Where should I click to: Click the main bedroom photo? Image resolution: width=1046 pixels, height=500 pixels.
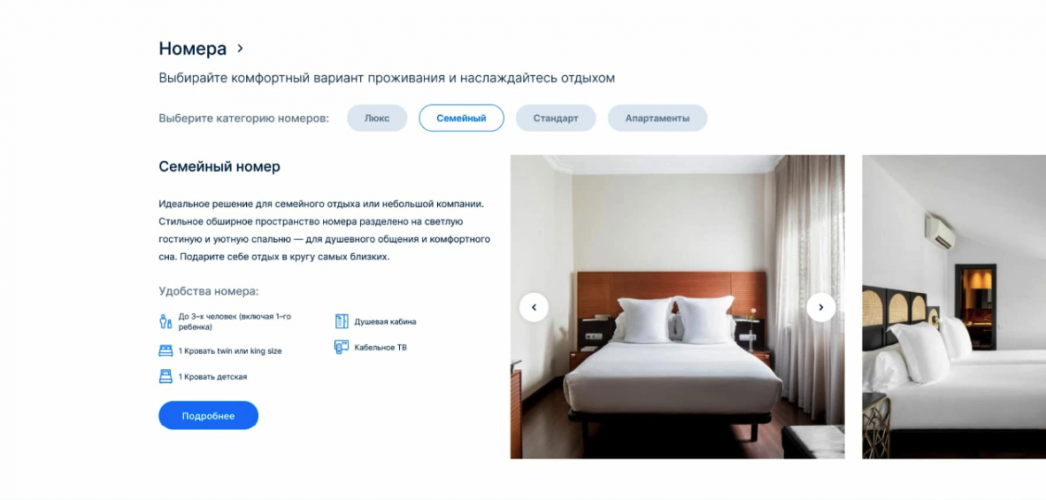point(677,307)
